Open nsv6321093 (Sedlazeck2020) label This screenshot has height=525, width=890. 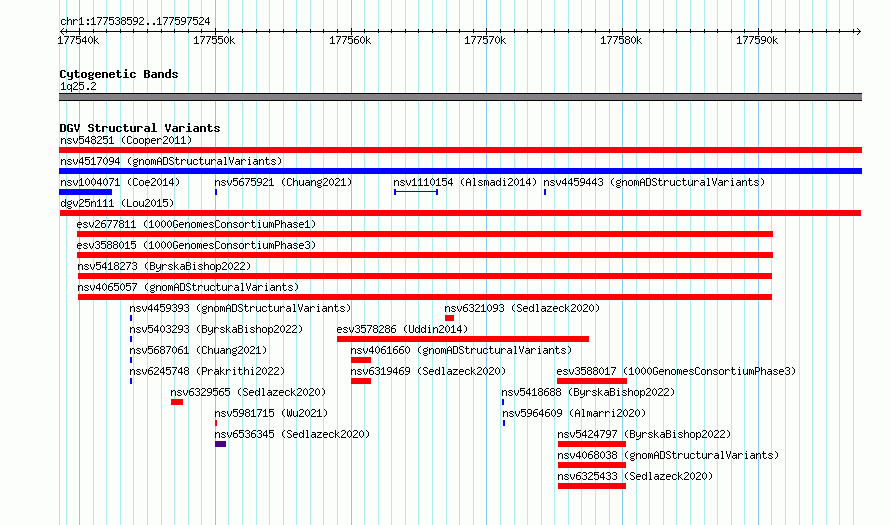522,308
